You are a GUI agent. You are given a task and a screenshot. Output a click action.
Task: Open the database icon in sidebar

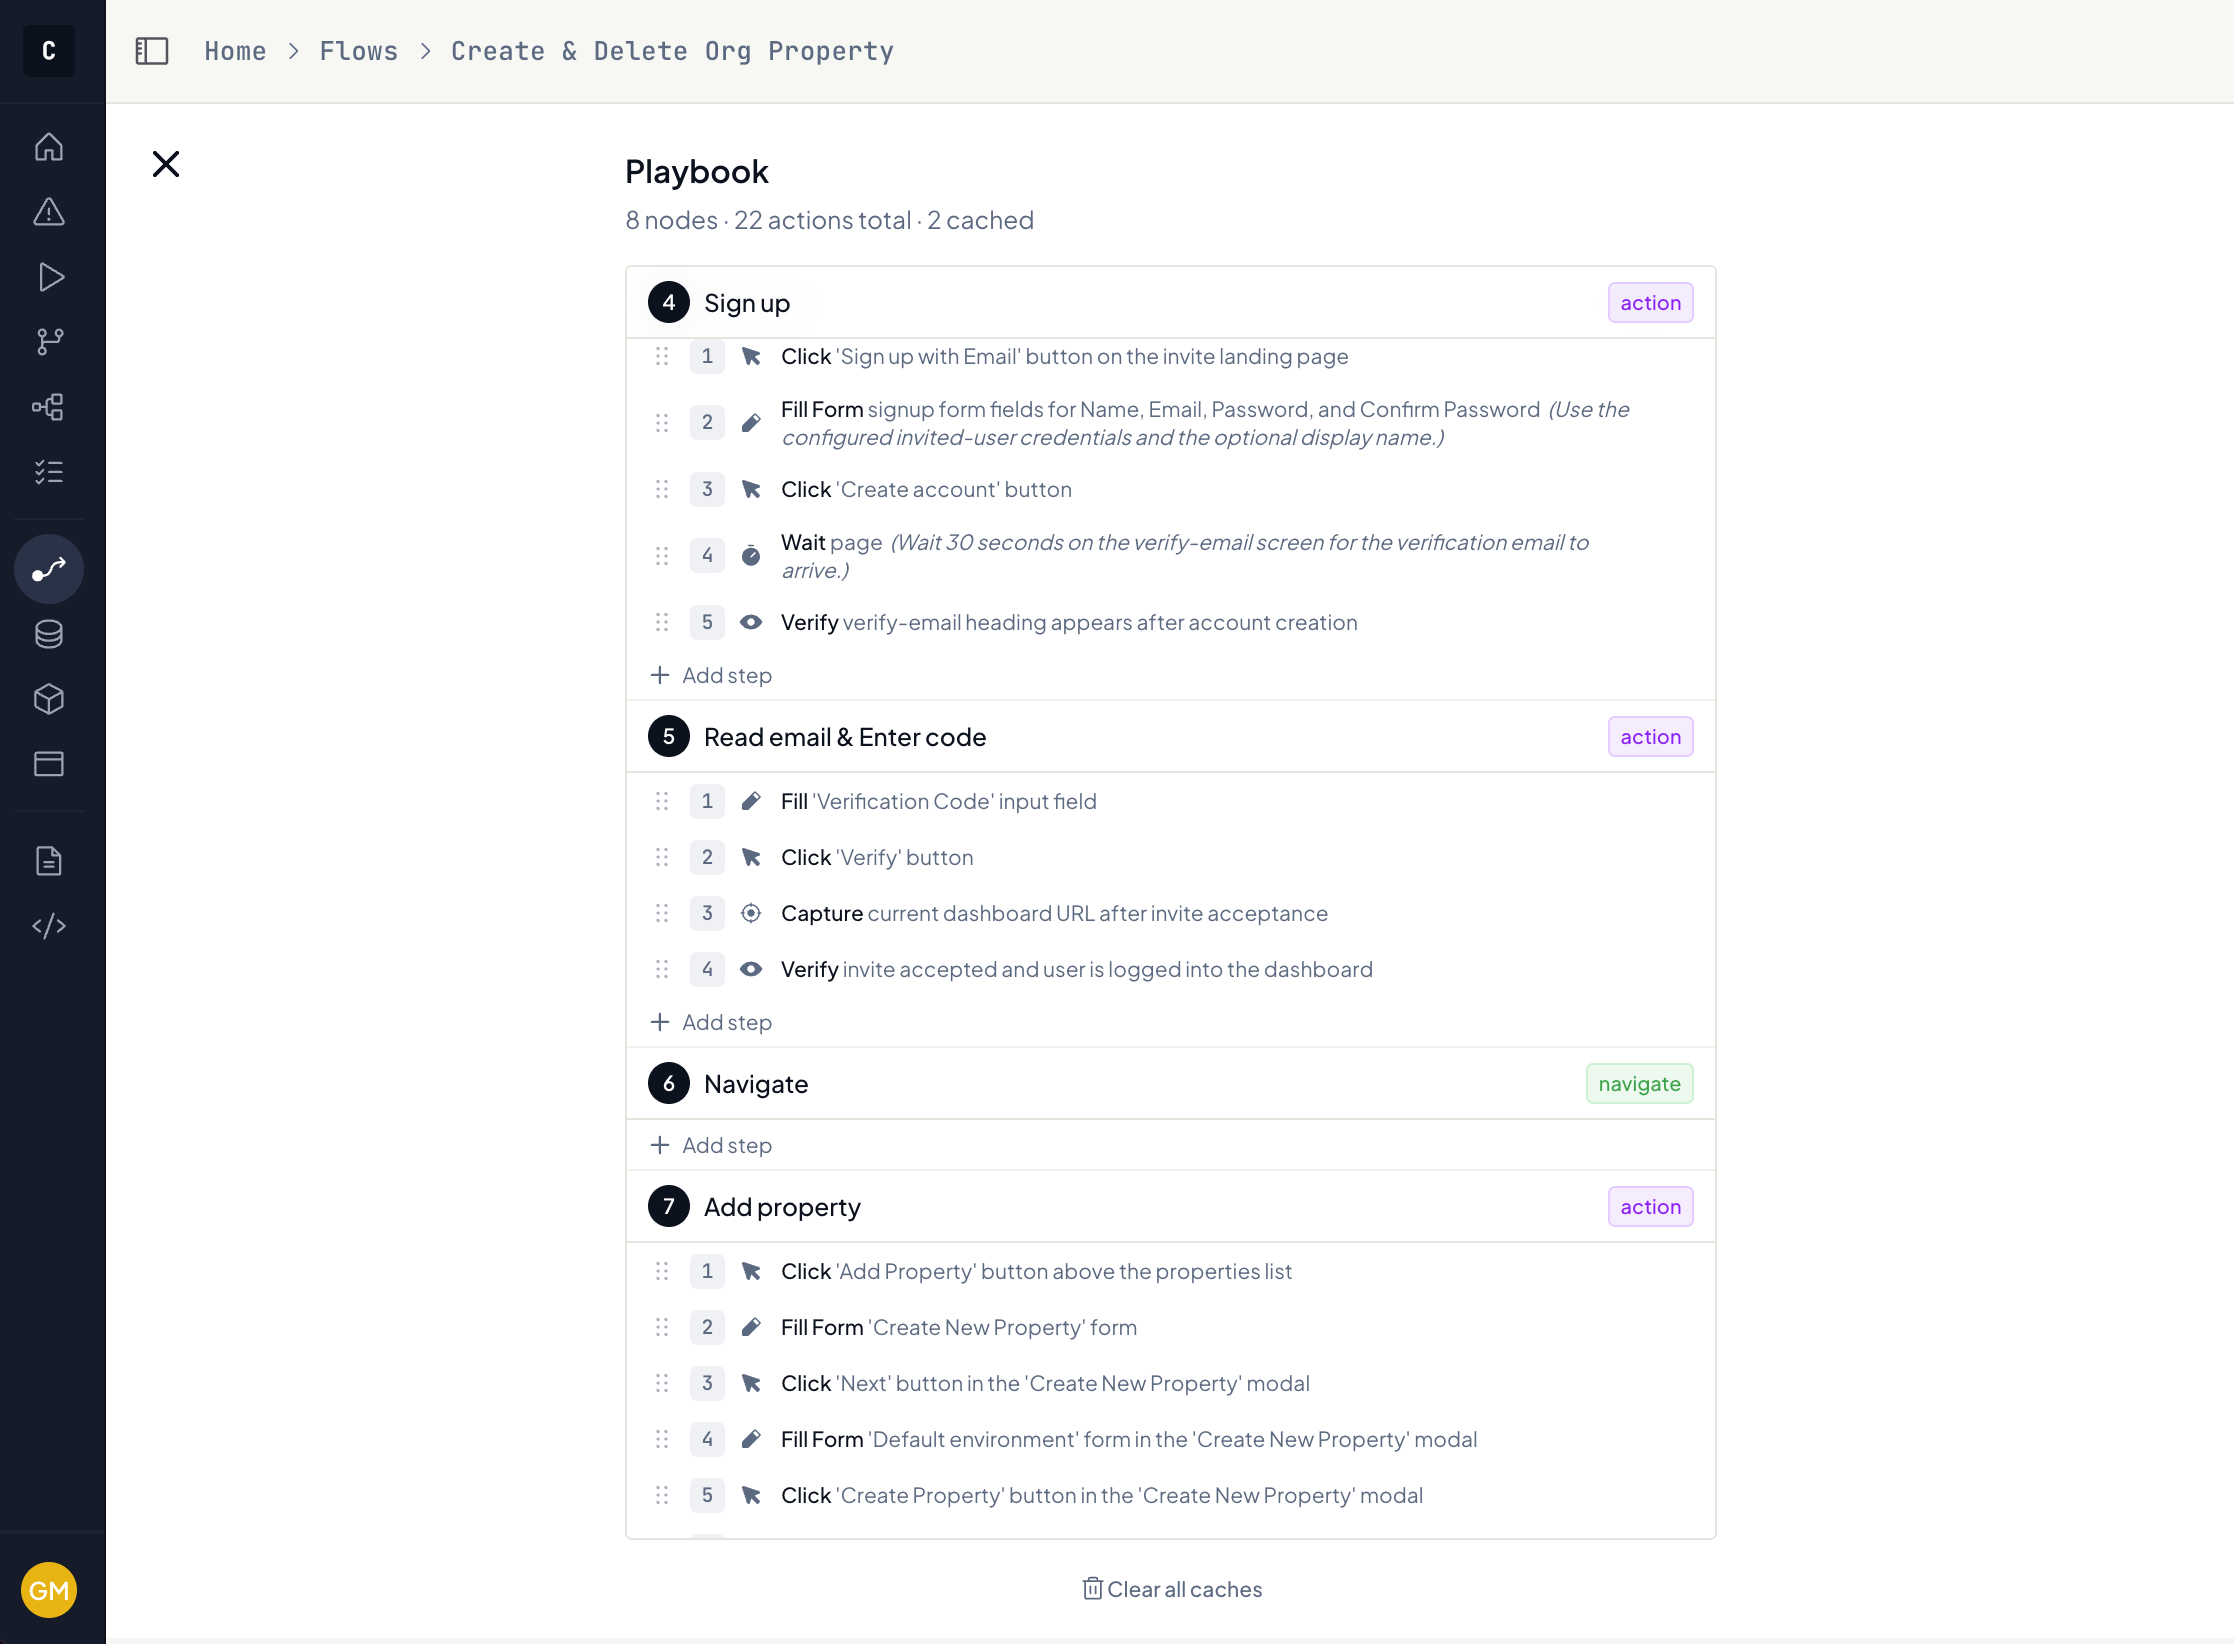click(49, 634)
